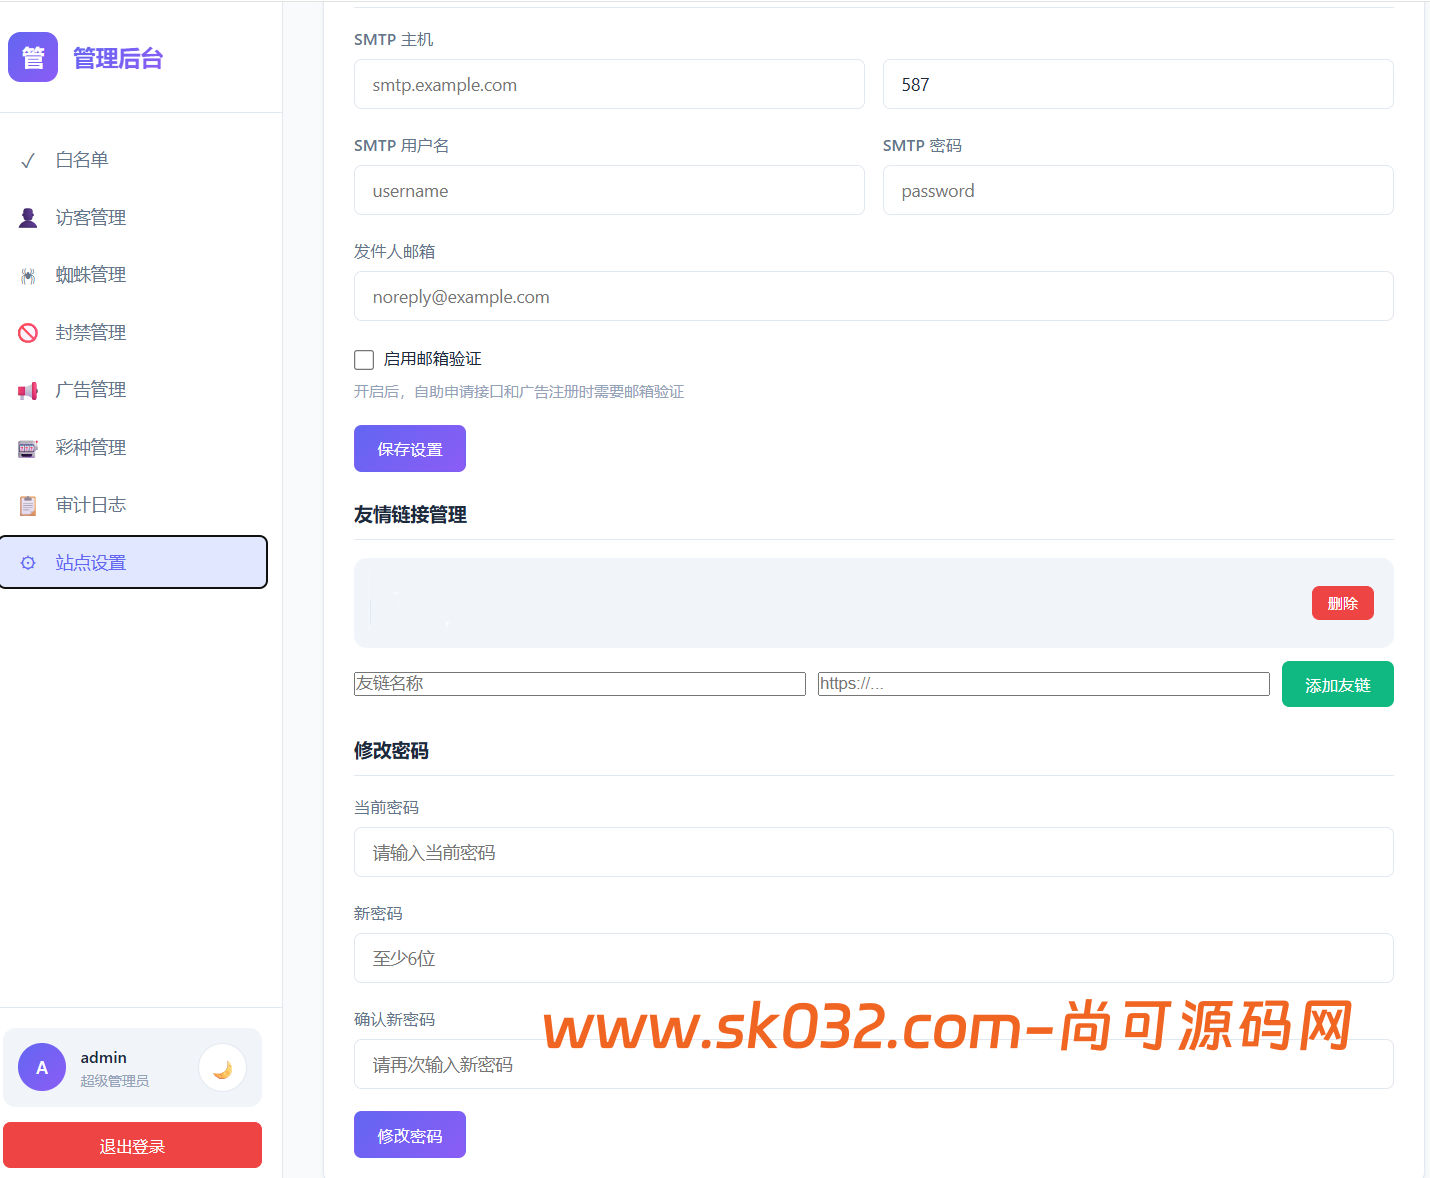Click the 超级管理员 role text
This screenshot has height=1178, width=1430.
pos(115,1081)
